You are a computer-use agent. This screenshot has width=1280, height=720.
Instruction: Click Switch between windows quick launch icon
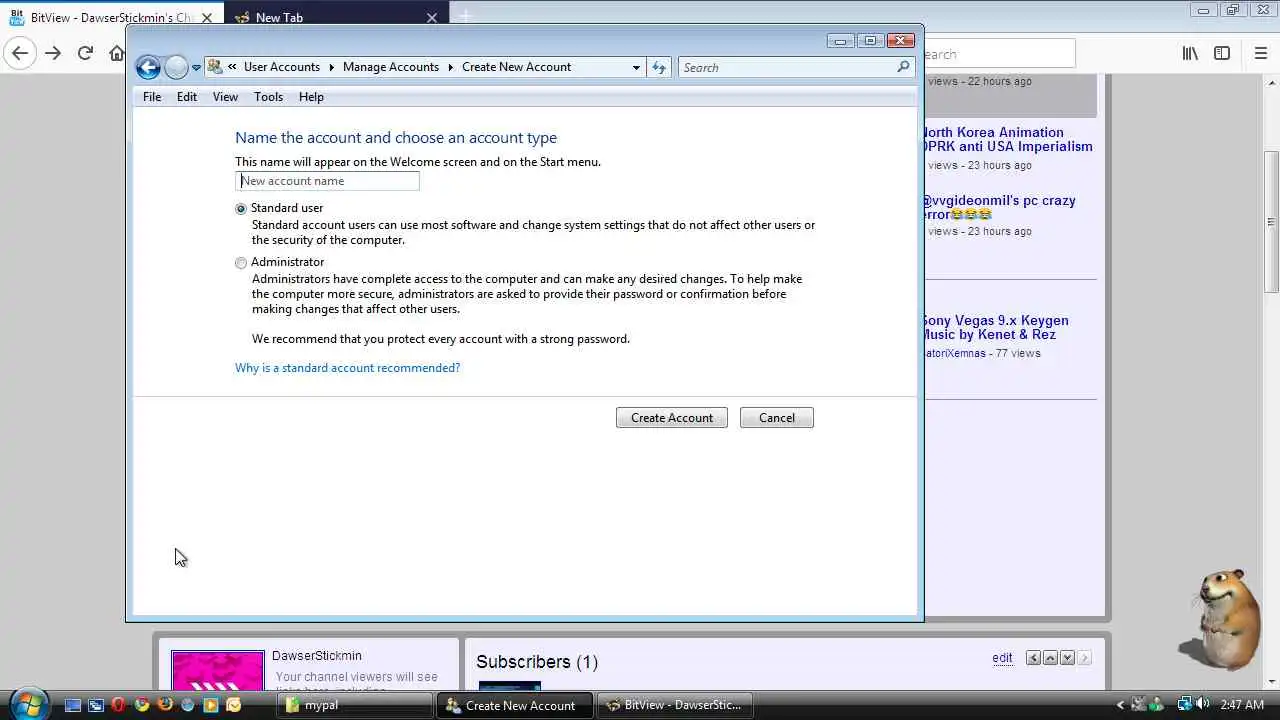coord(96,705)
